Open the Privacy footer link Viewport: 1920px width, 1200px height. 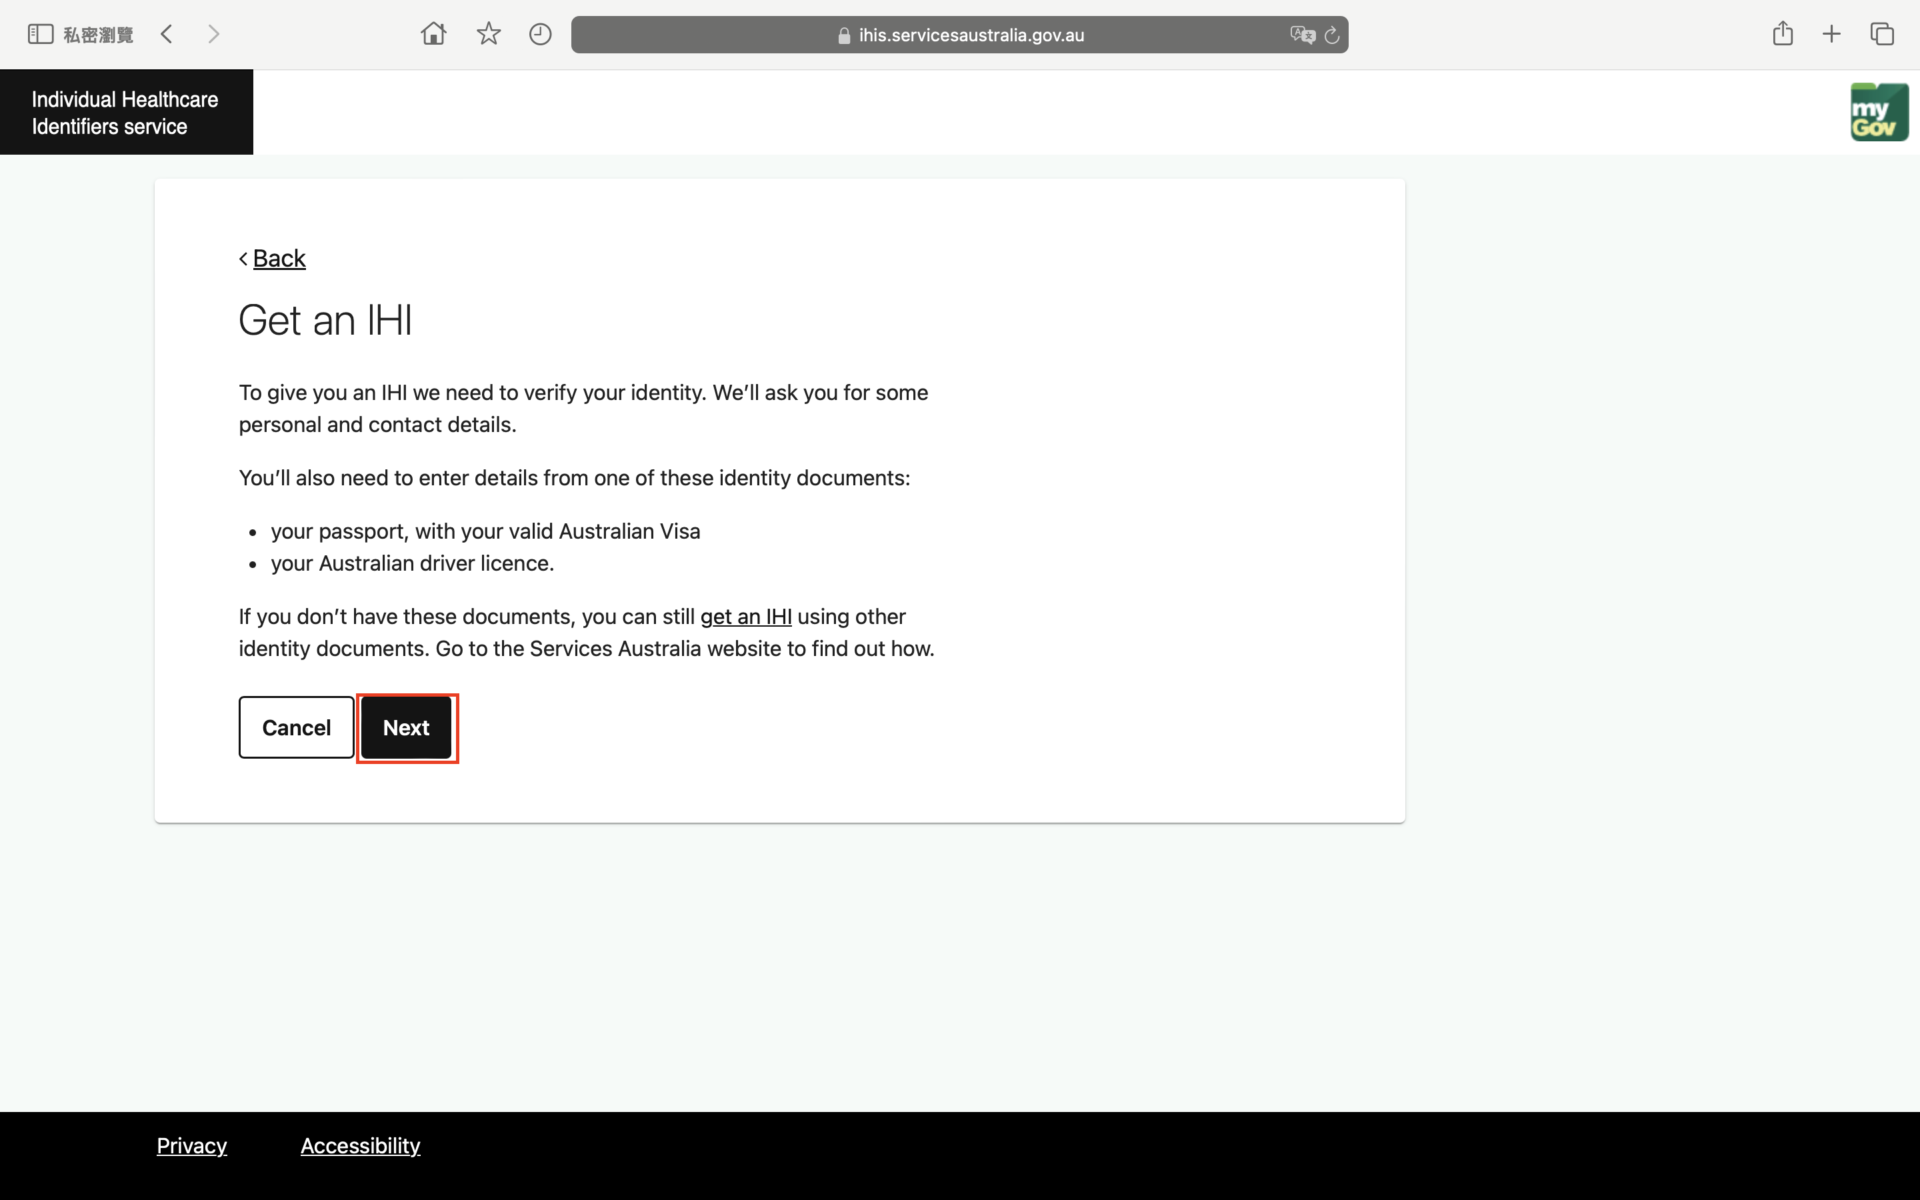pos(191,1146)
